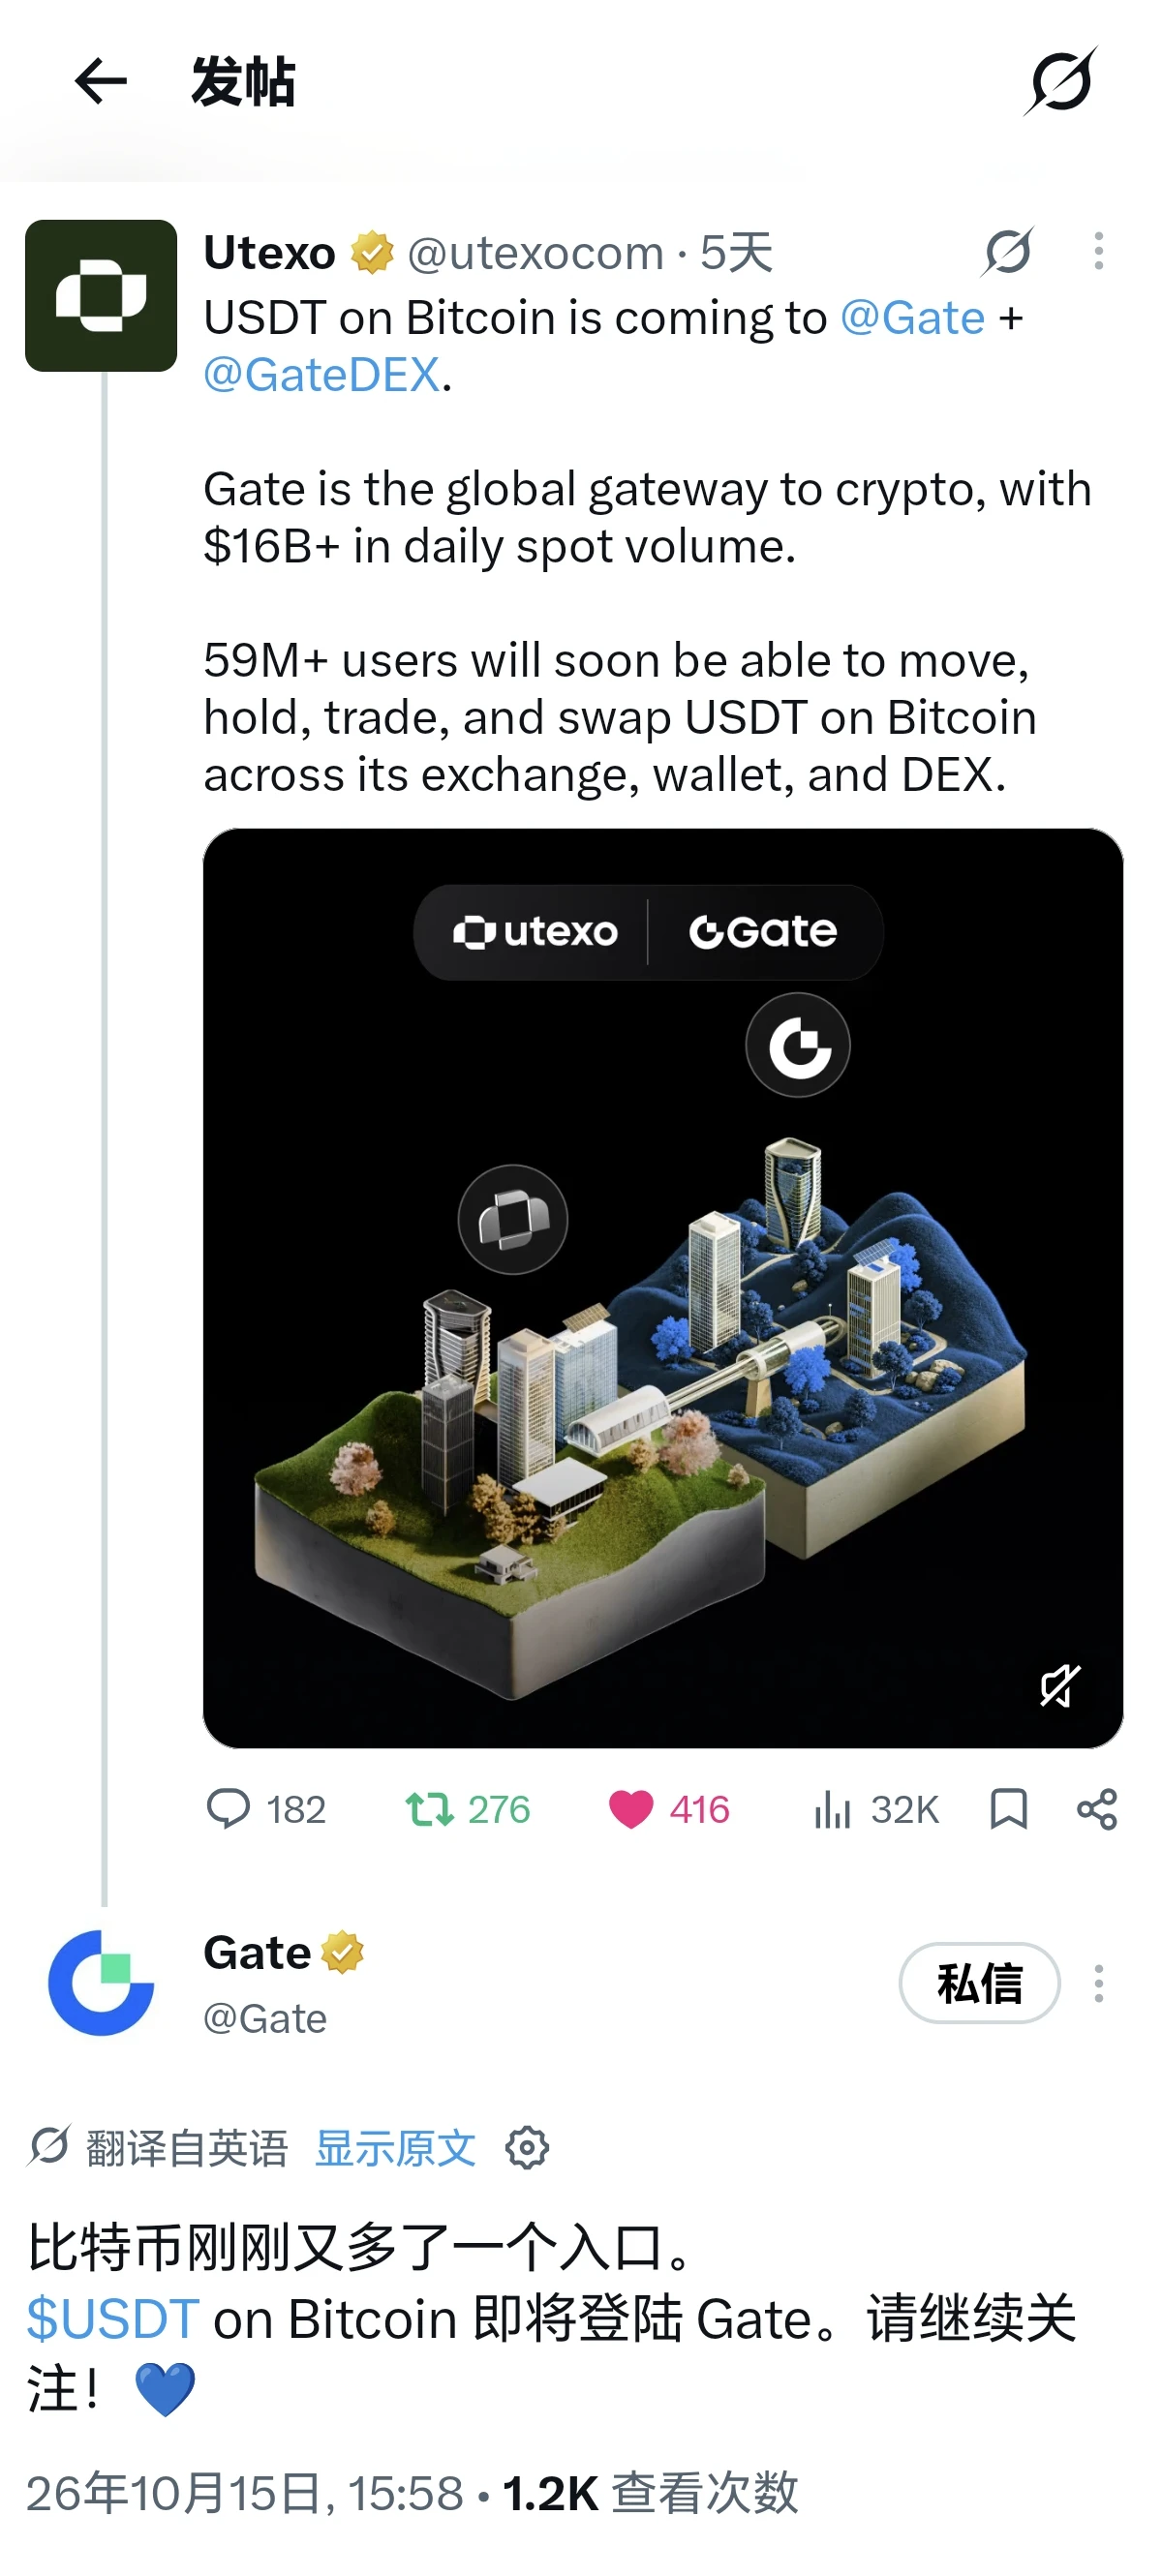The height and width of the screenshot is (2576, 1162).
Task: Open Utexo profile avatar
Action: click(x=101, y=296)
